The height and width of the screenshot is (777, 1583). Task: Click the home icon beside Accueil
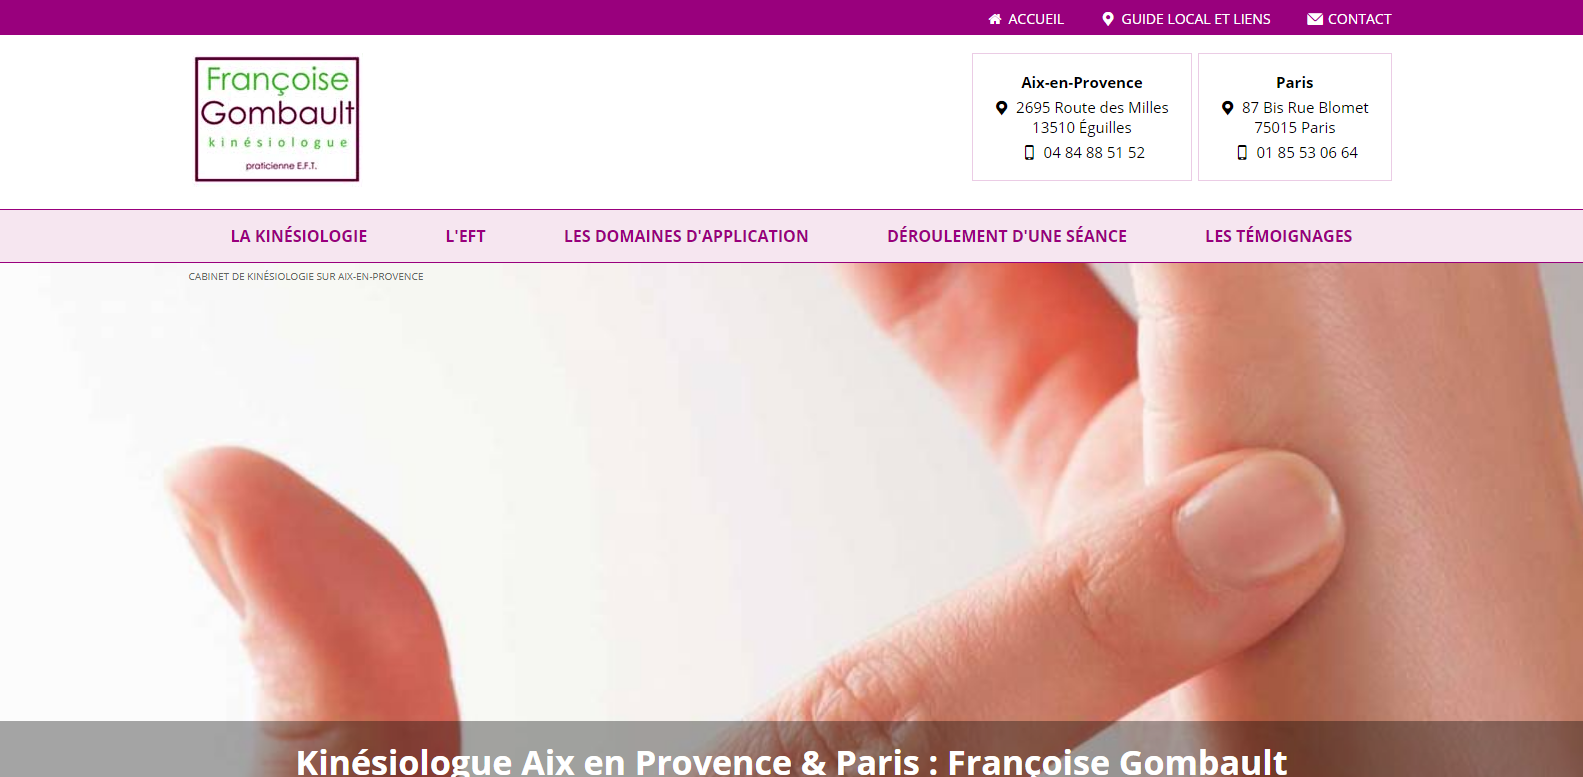click(995, 19)
